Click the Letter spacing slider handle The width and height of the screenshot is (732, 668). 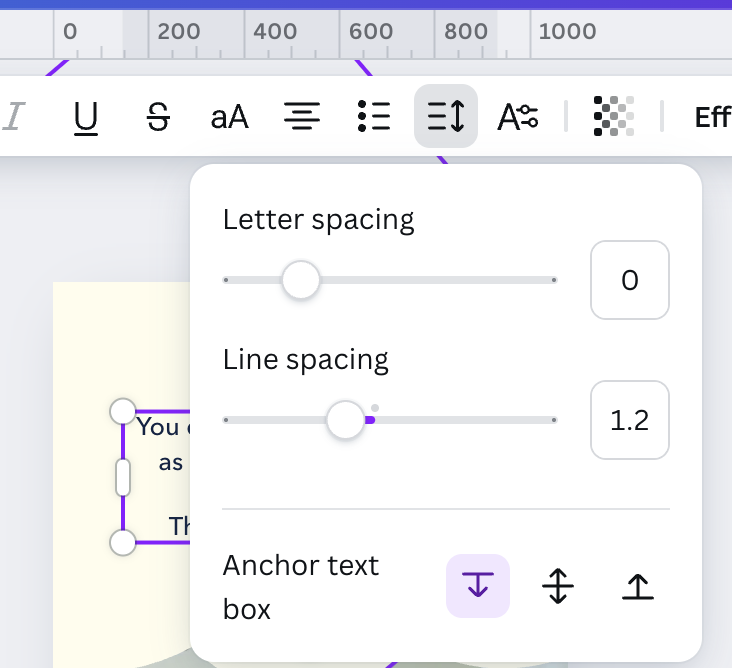click(x=301, y=280)
